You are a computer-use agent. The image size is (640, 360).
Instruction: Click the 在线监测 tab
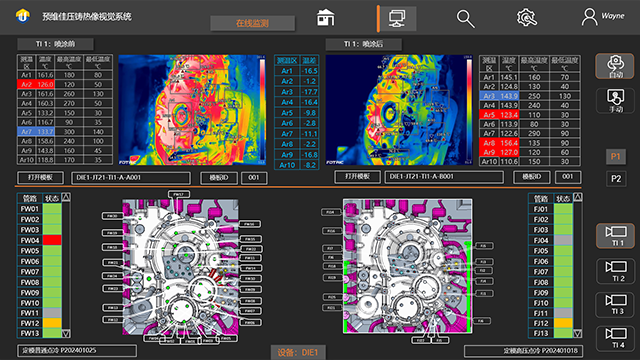click(252, 23)
